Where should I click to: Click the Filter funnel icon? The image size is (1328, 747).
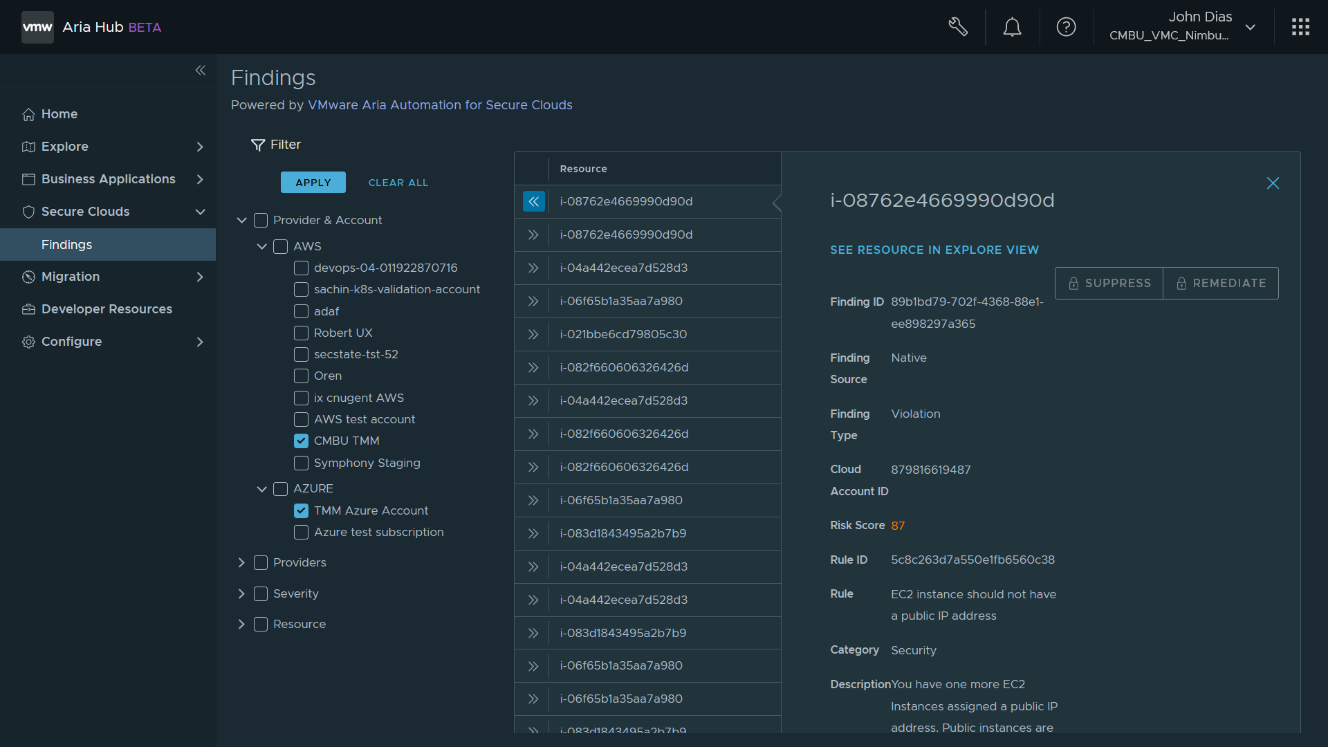[x=258, y=145]
